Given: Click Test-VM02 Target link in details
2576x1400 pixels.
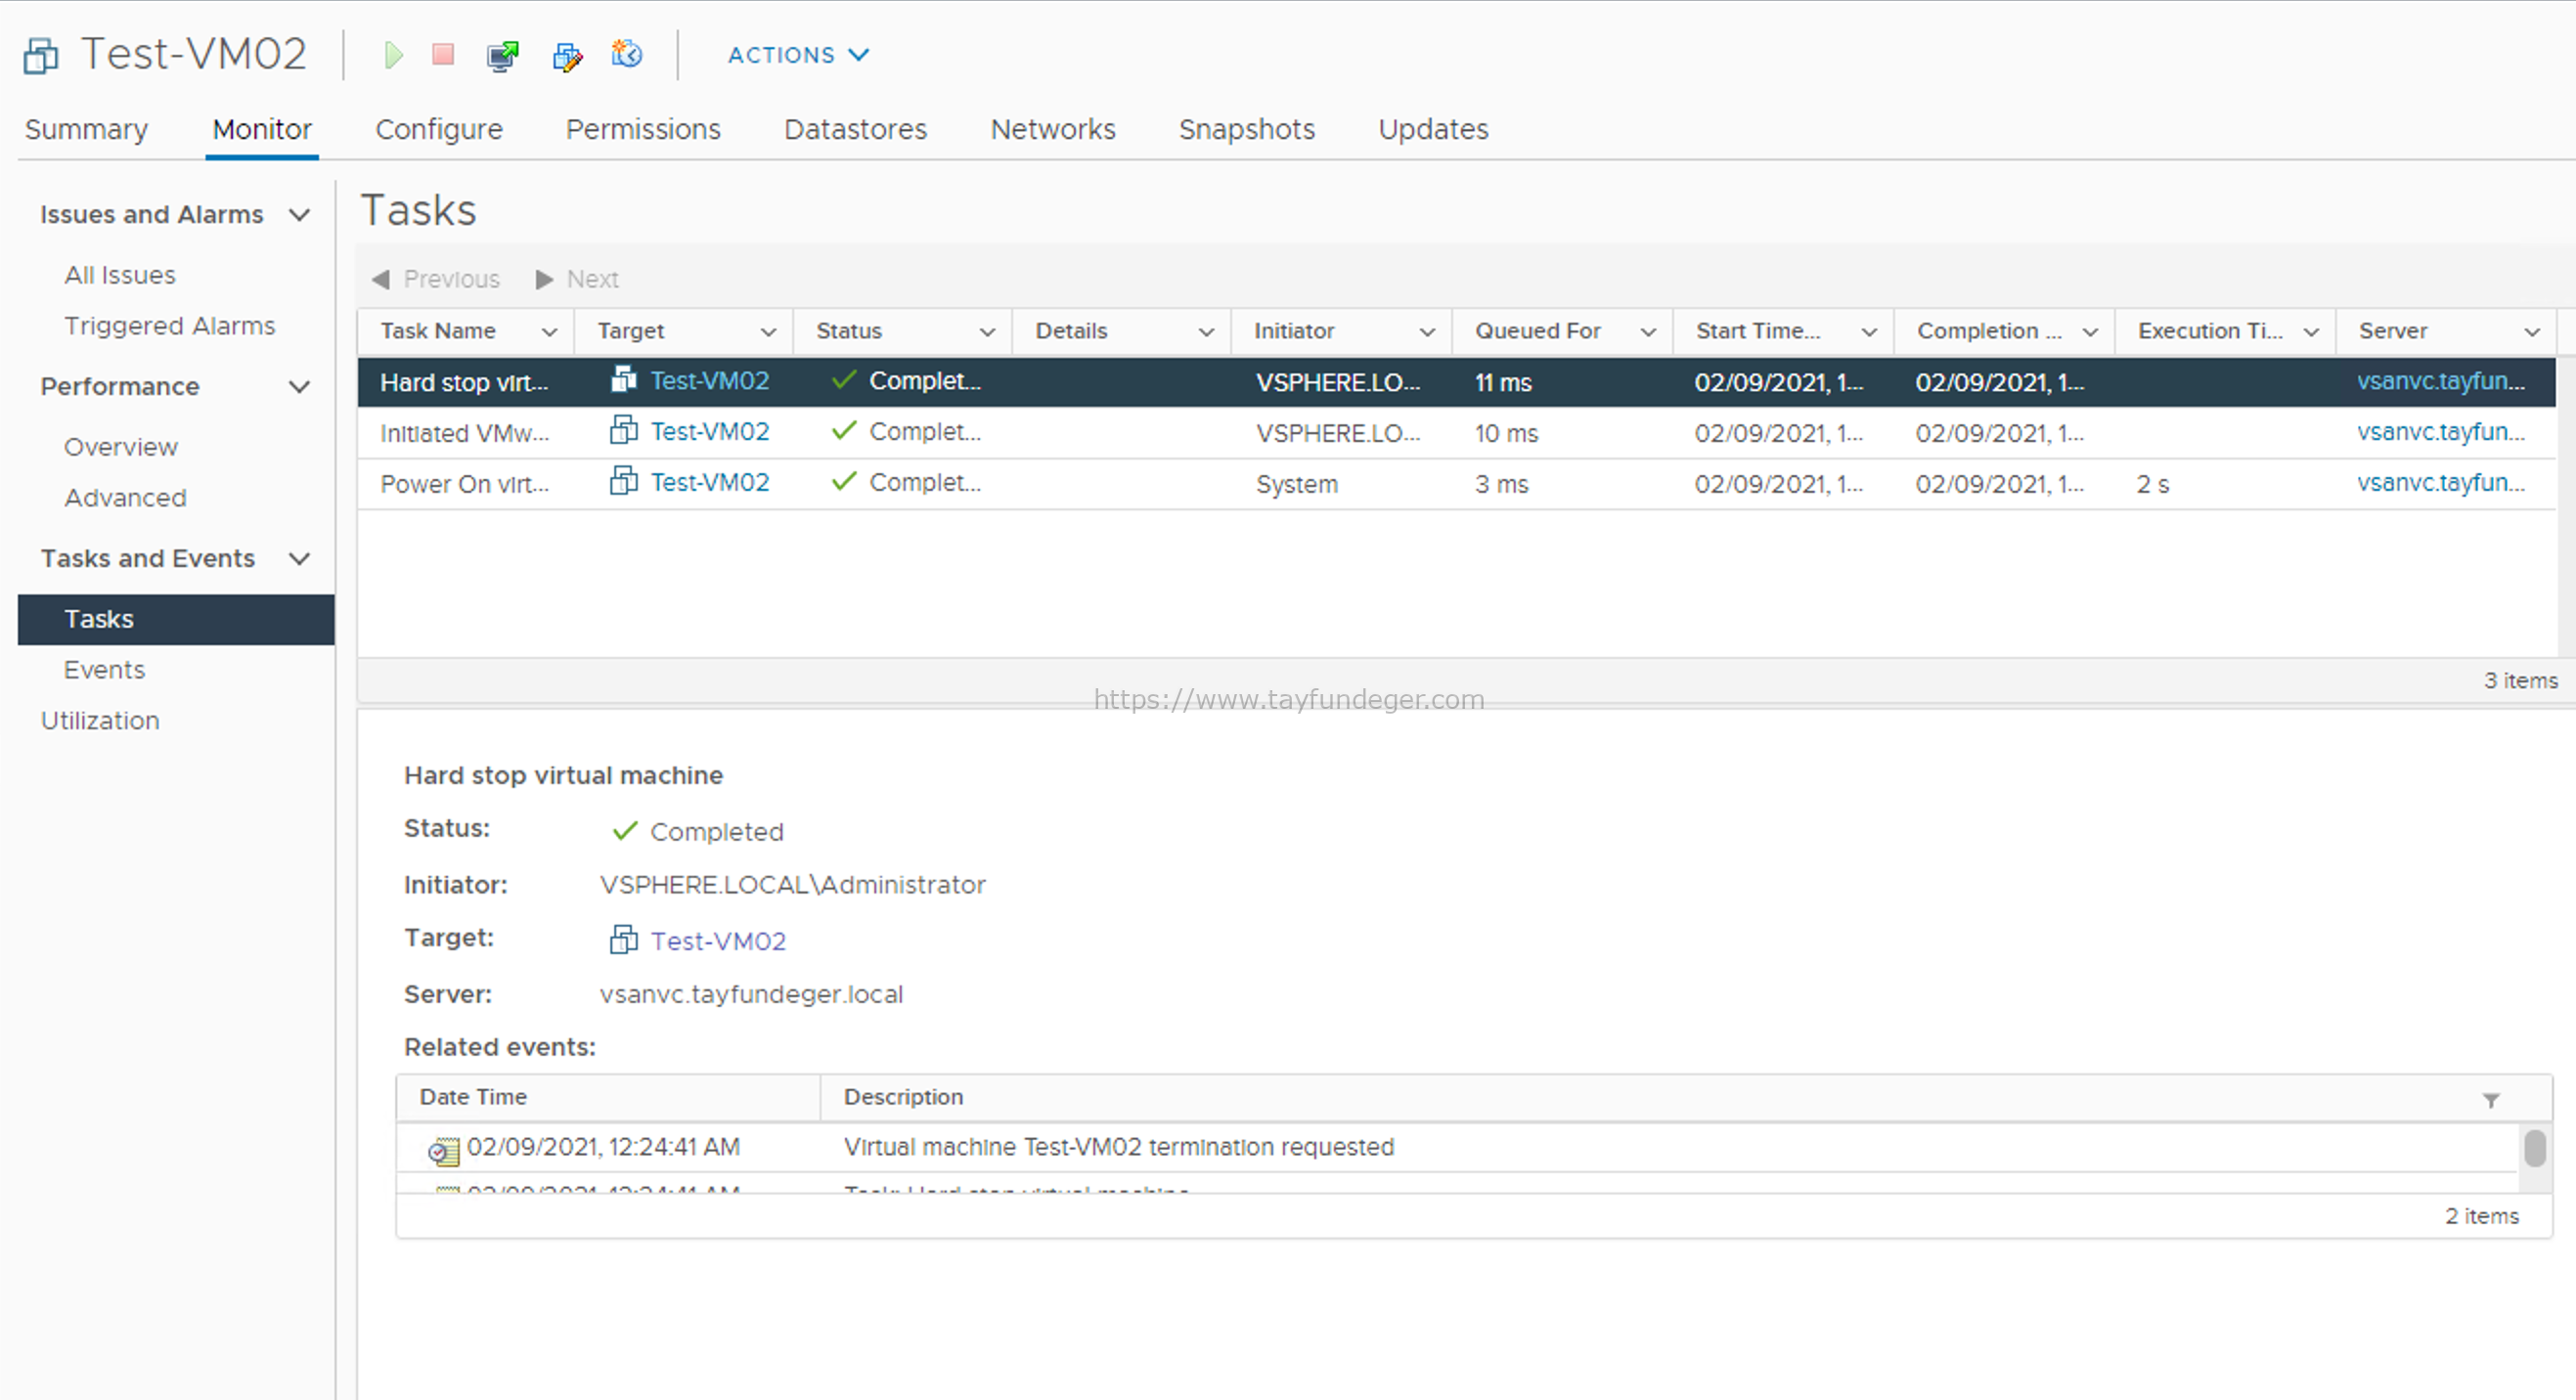Looking at the screenshot, I should pyautogui.click(x=718, y=941).
